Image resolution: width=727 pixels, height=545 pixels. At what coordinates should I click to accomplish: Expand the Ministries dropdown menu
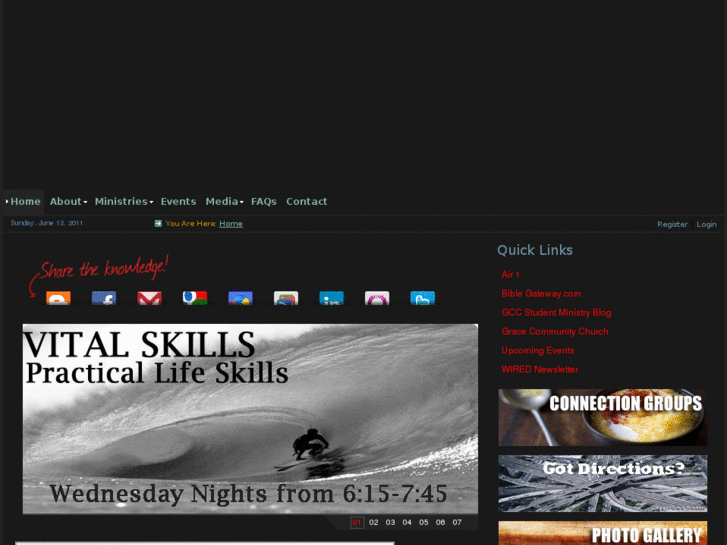(x=124, y=202)
